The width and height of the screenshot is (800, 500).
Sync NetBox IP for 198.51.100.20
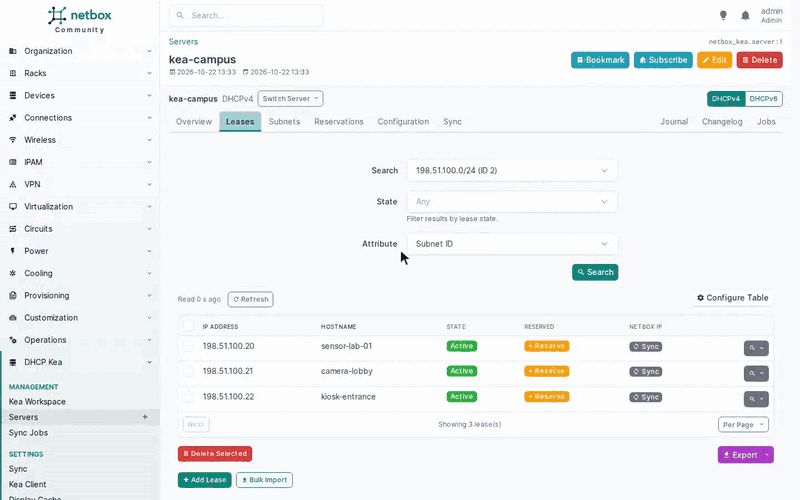(645, 346)
